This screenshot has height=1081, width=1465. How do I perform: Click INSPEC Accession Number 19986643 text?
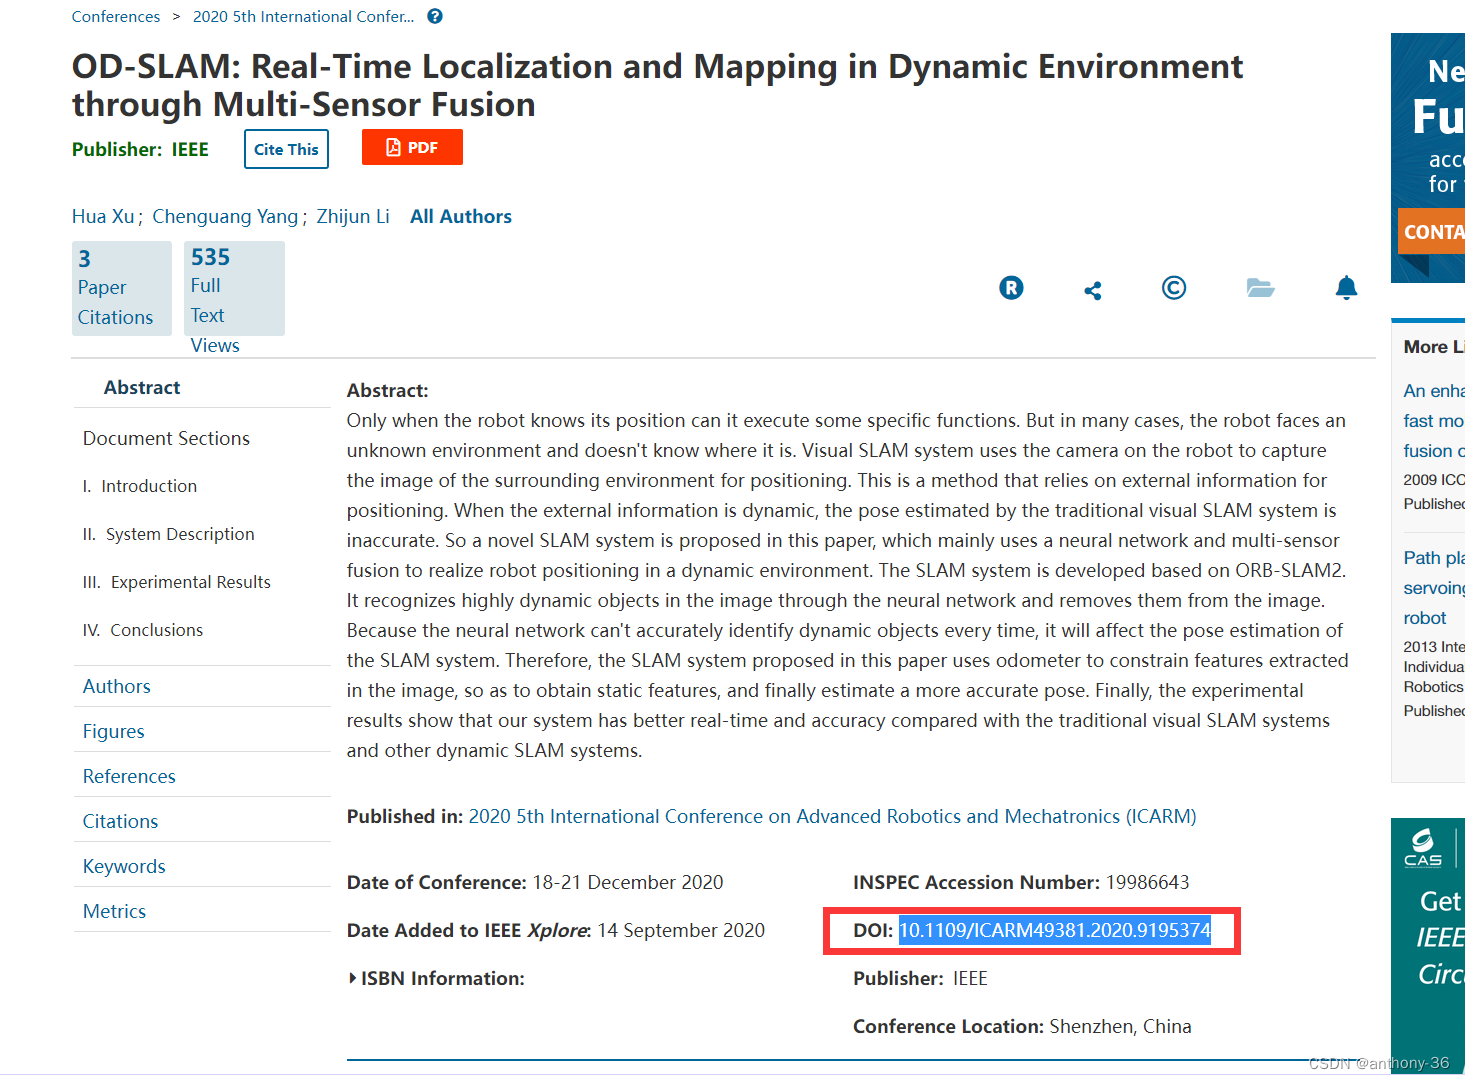(x=1021, y=882)
